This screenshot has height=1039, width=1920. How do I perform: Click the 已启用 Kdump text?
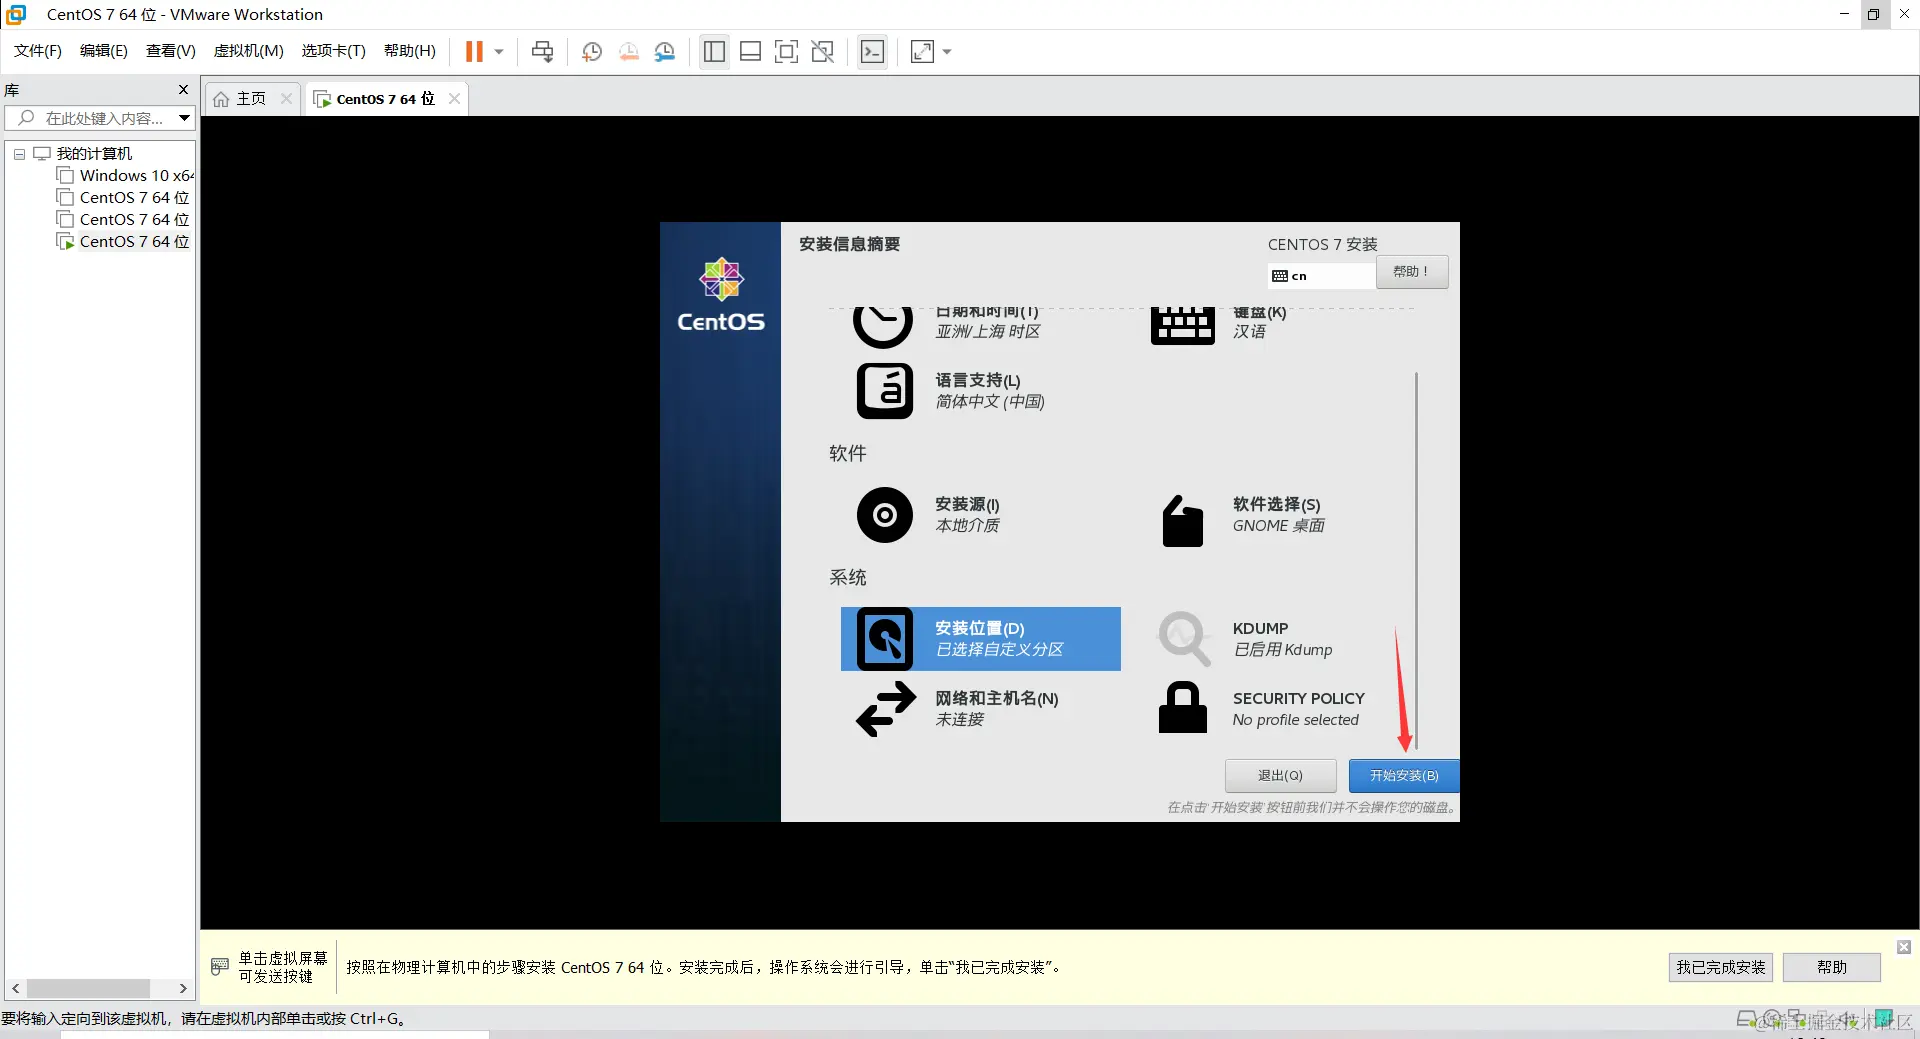point(1283,650)
